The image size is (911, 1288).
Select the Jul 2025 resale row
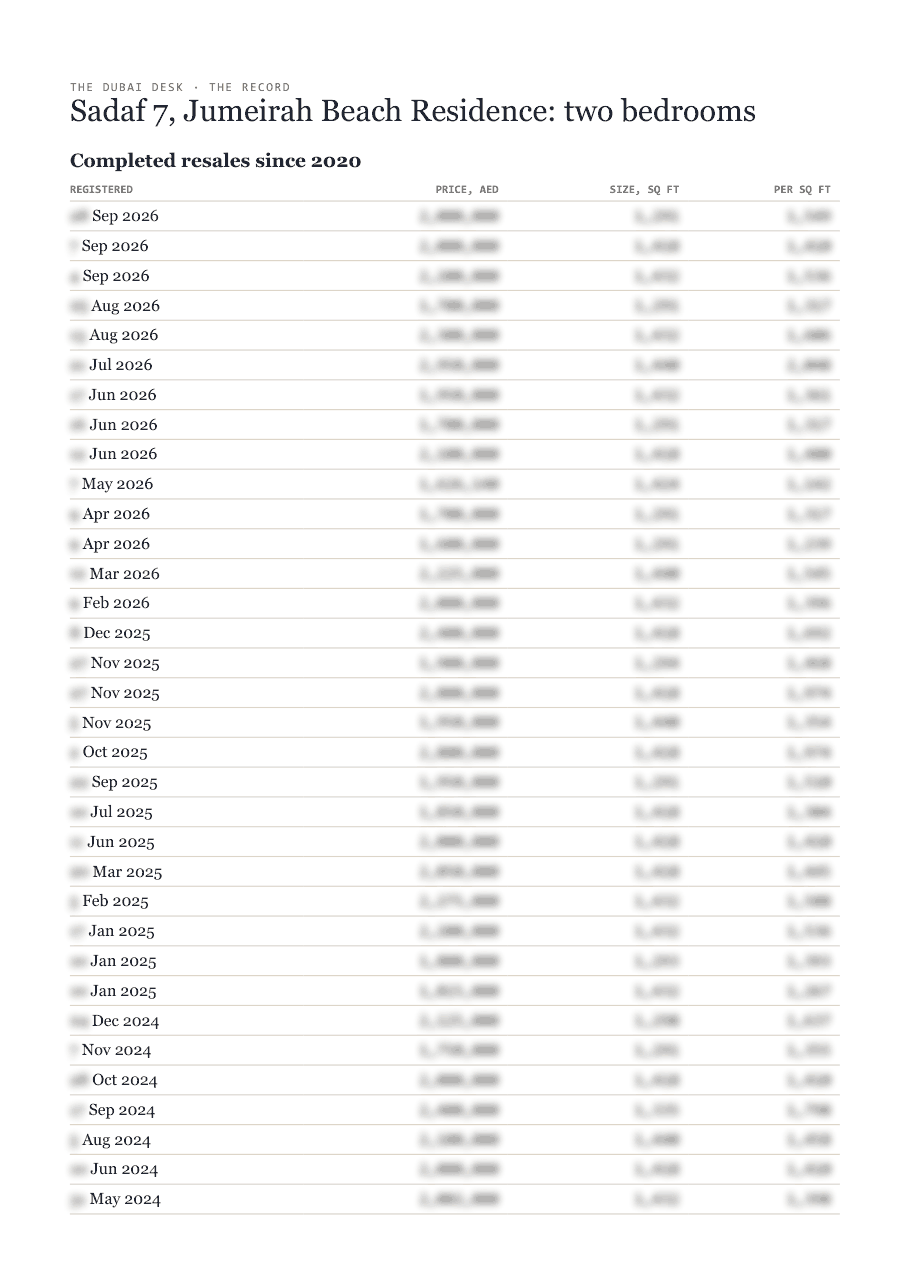(x=455, y=812)
